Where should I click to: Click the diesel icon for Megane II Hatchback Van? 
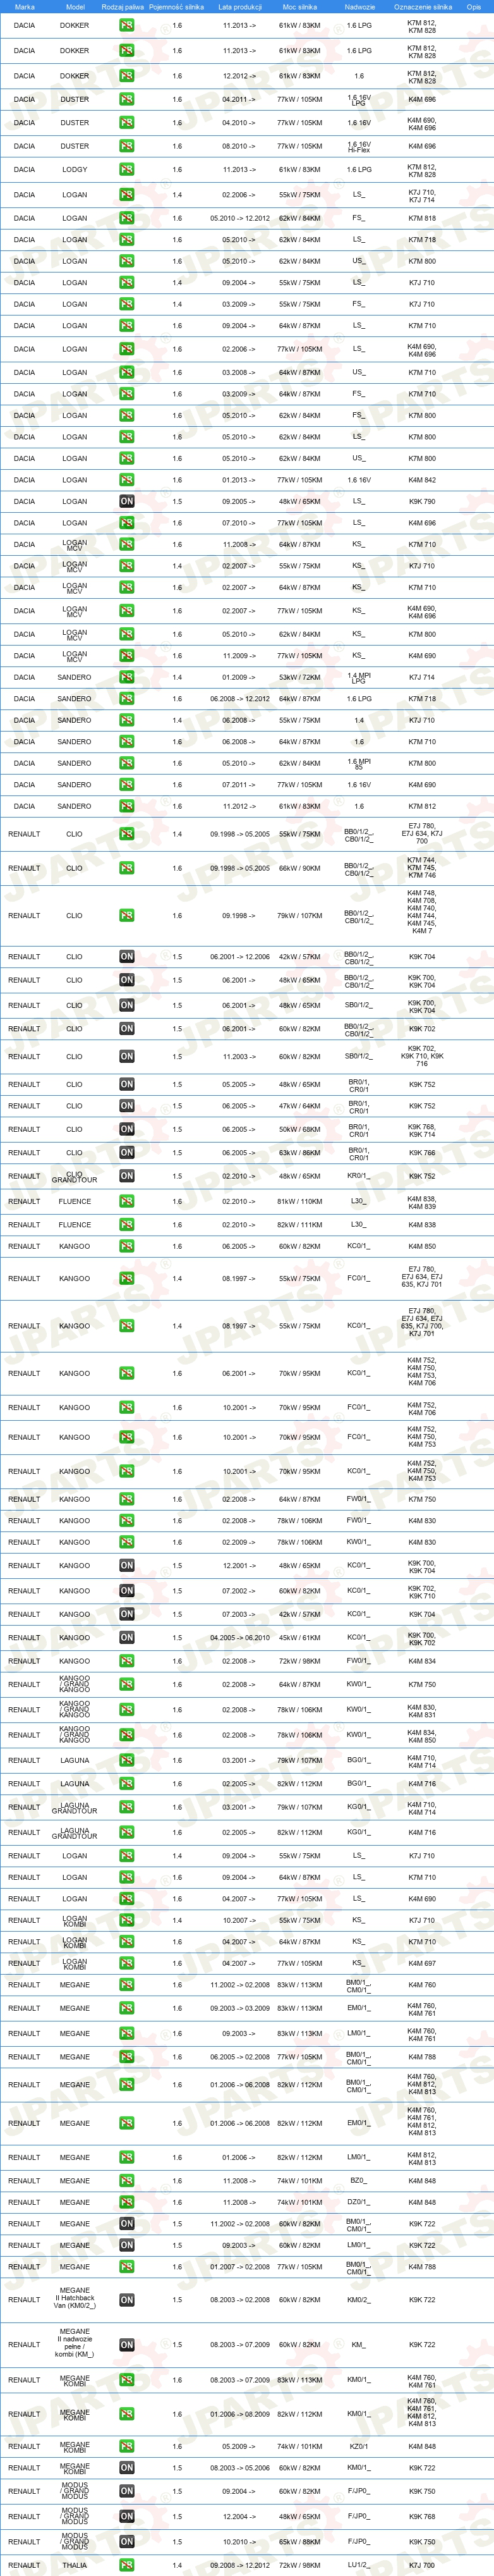pyautogui.click(x=126, y=2300)
